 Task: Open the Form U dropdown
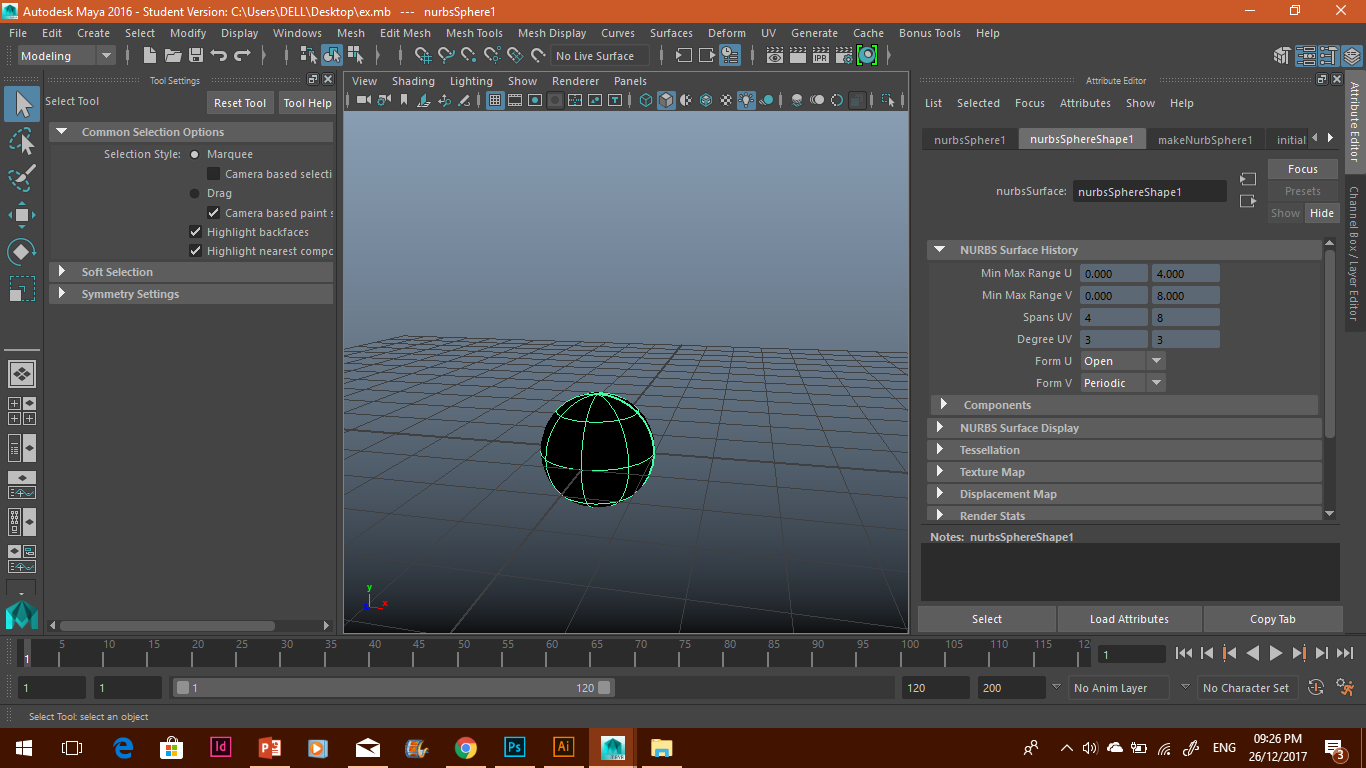1123,361
